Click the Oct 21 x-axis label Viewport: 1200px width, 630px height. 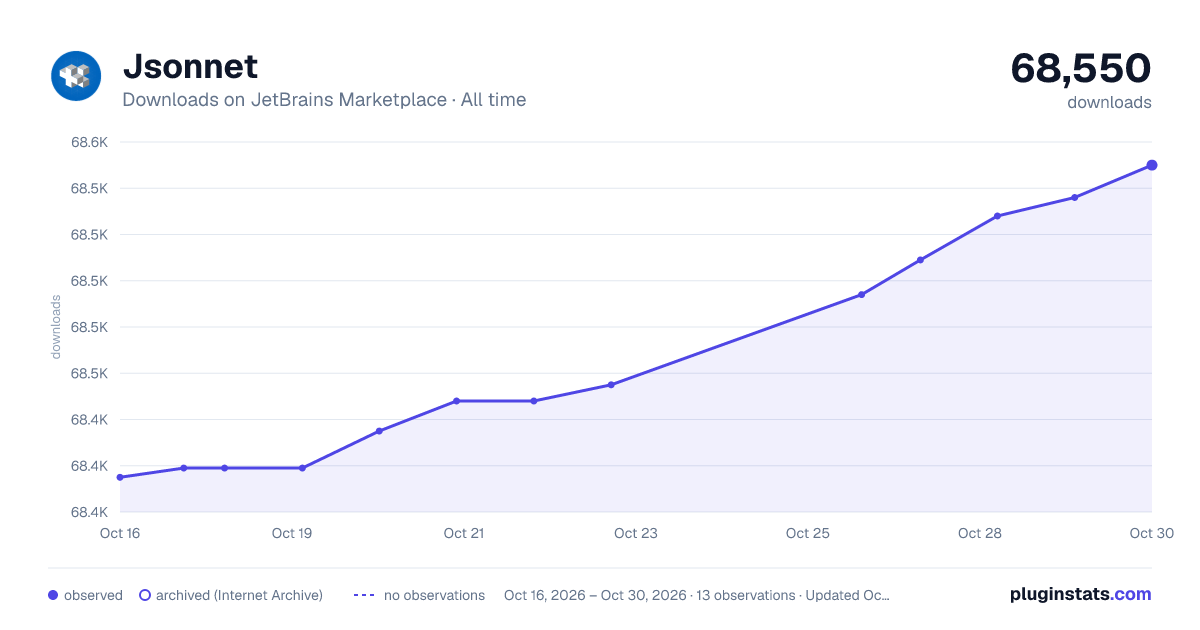[x=464, y=533]
